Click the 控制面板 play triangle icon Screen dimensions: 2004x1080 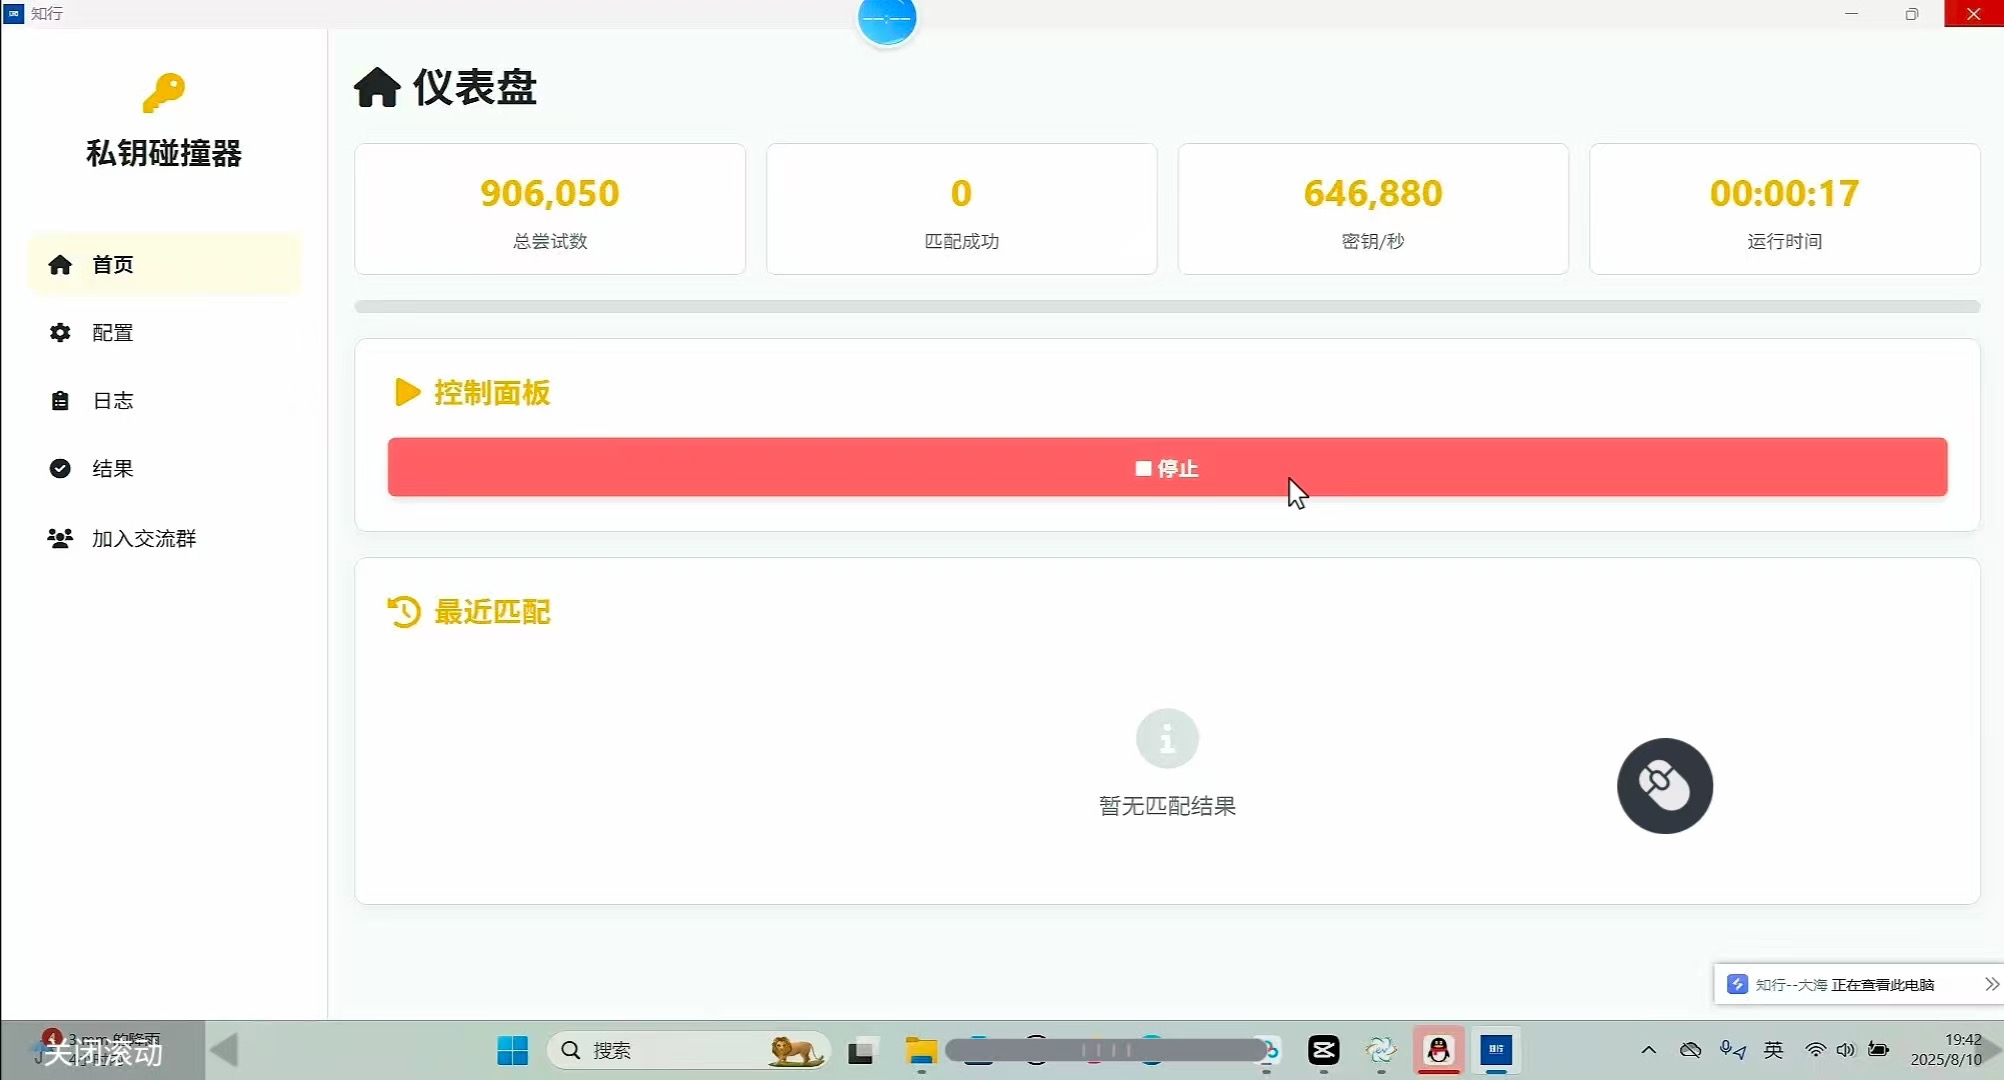[407, 392]
